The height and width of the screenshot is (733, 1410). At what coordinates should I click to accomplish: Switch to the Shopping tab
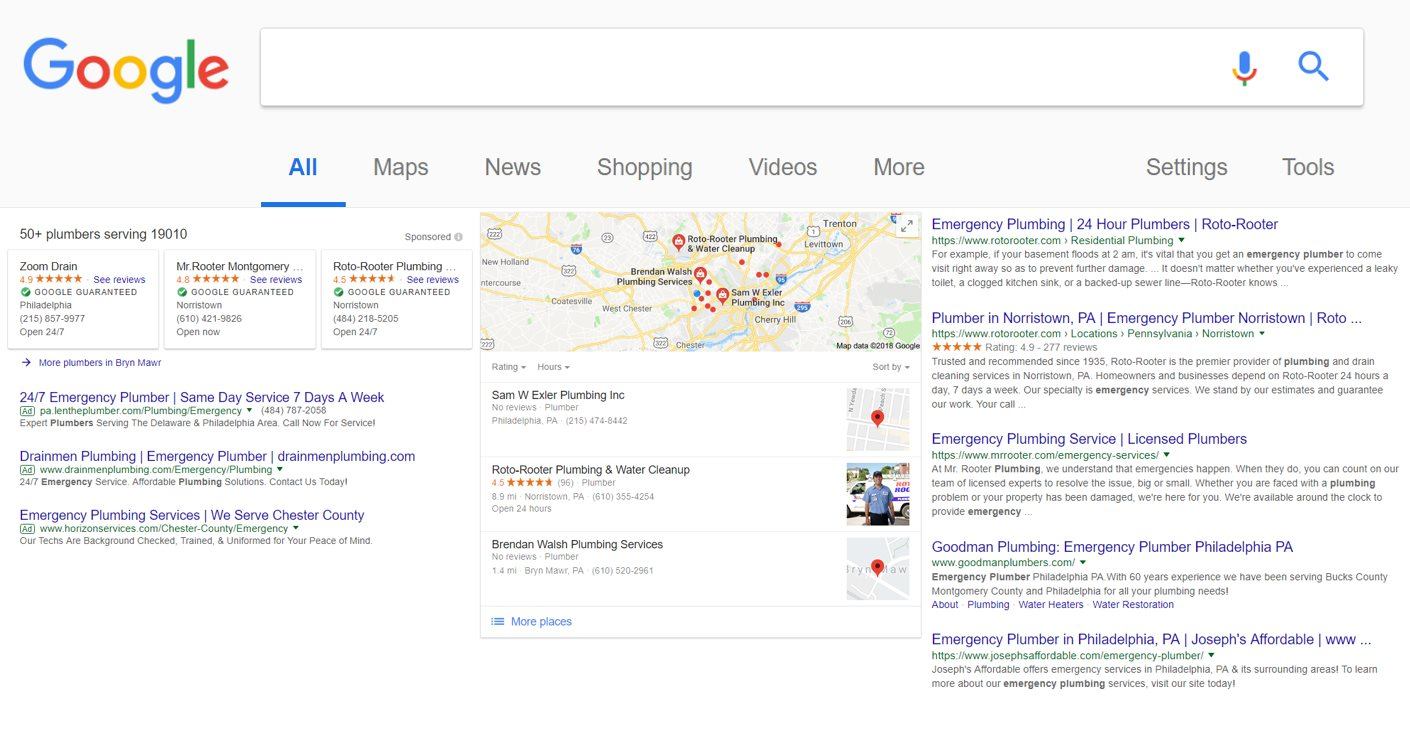tap(645, 168)
